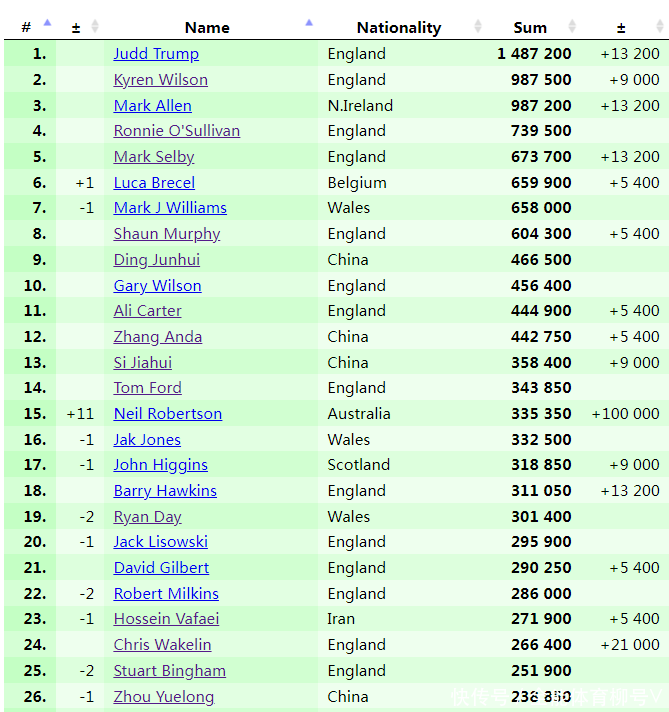Click the ± header right of Sum

click(x=621, y=28)
